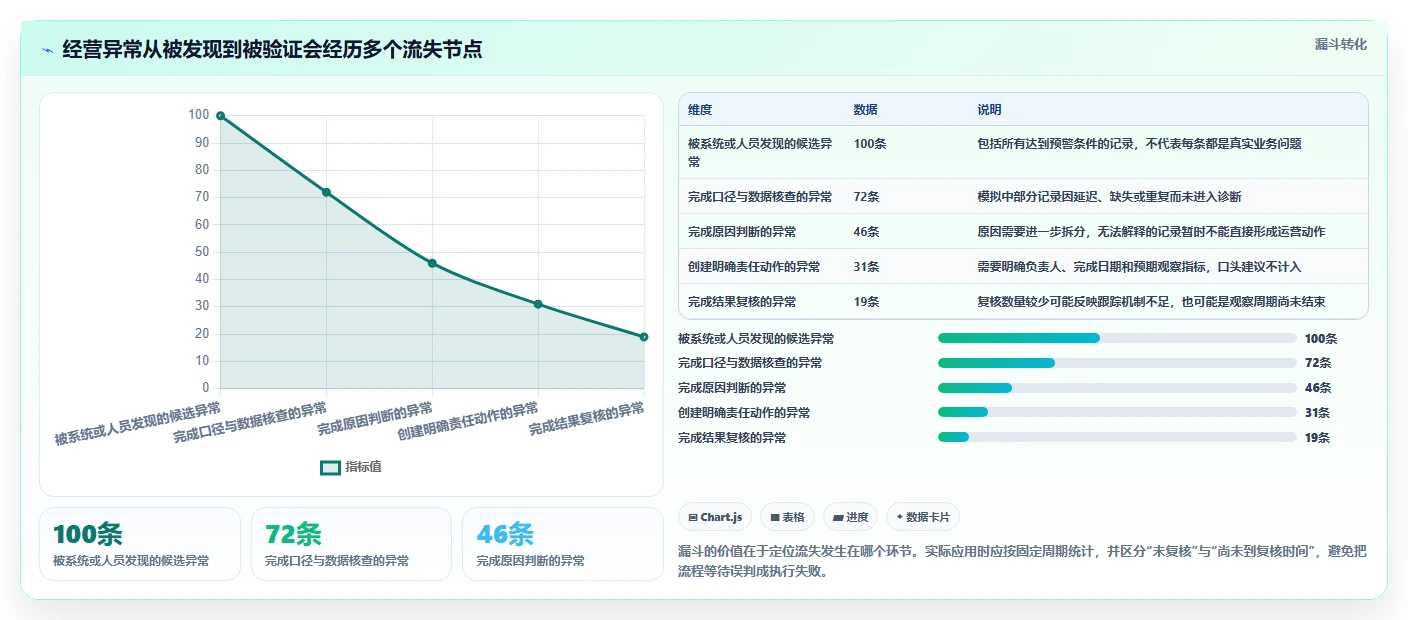Click the 漏斗转化 label in header
Image resolution: width=1408 pixels, height=620 pixels.
(1340, 44)
